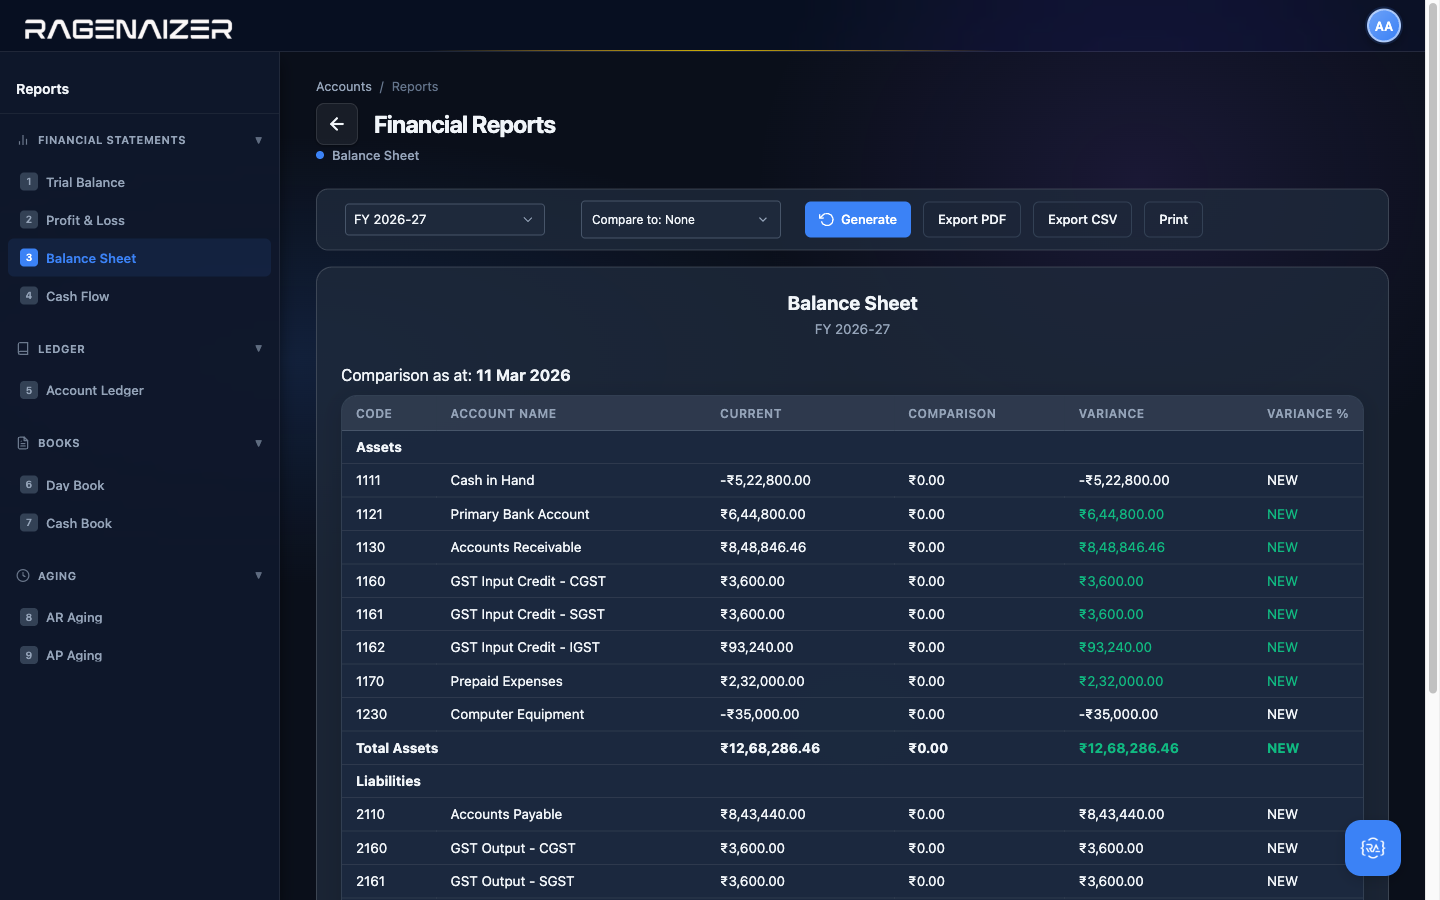Click the number 4 badge beside Cash Flow

tap(29, 296)
